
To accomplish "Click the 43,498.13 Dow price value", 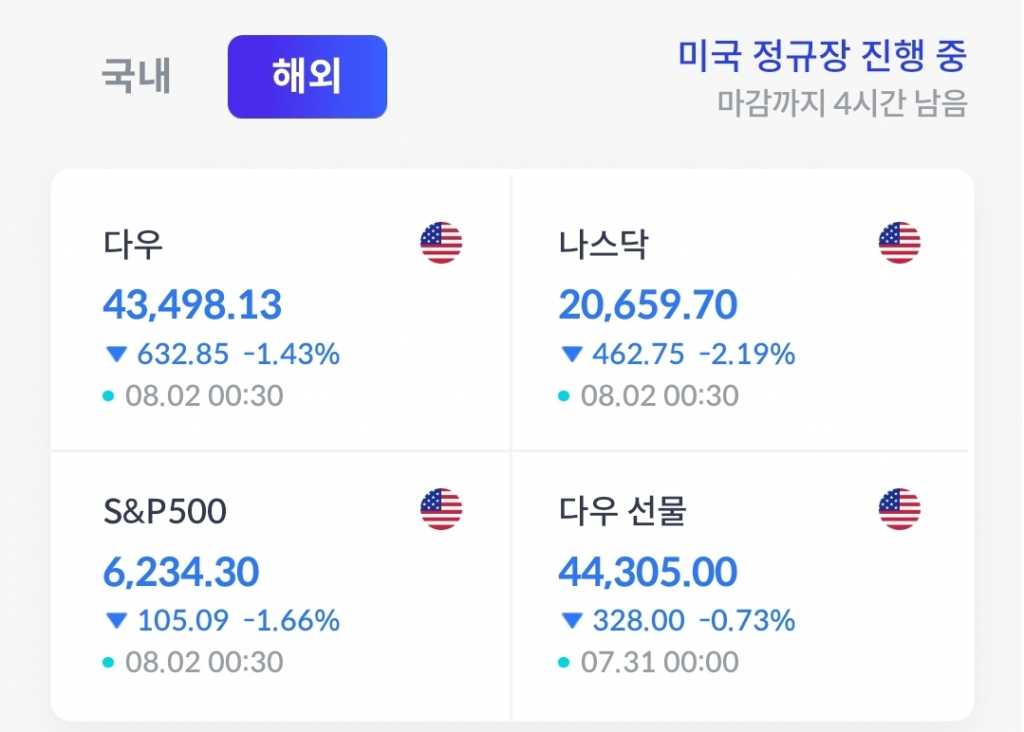I will (x=192, y=305).
